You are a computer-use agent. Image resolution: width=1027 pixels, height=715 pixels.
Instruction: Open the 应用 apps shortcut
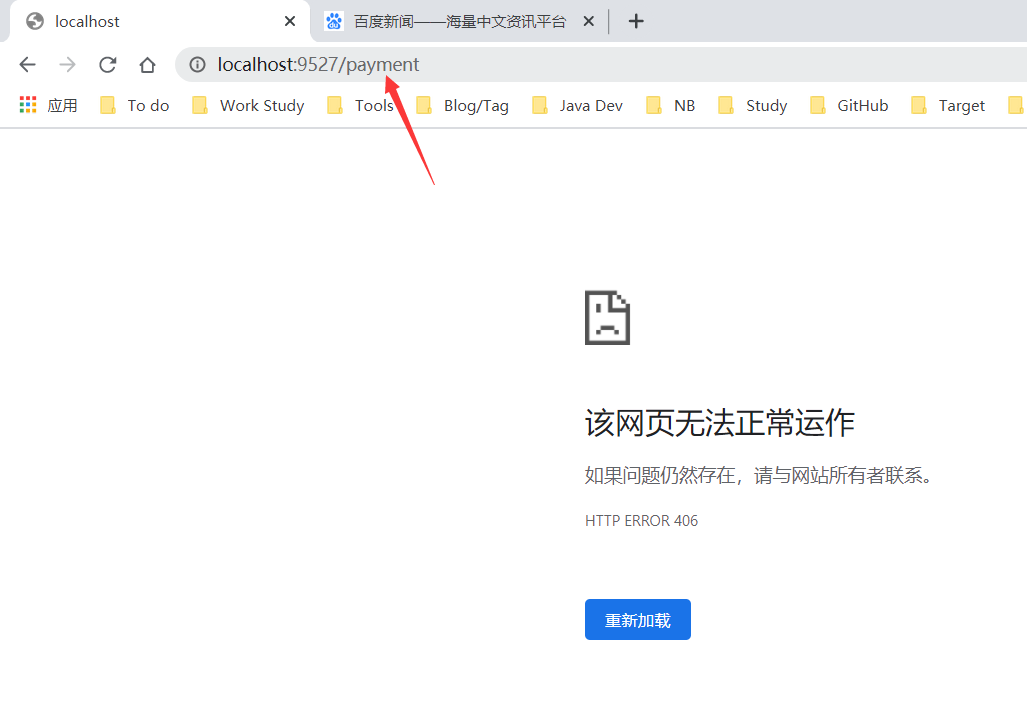pos(48,105)
